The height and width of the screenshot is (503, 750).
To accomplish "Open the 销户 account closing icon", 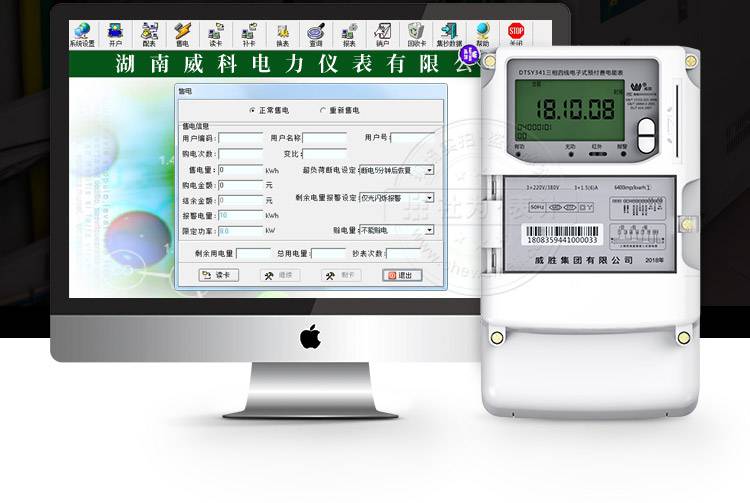I will (382, 34).
